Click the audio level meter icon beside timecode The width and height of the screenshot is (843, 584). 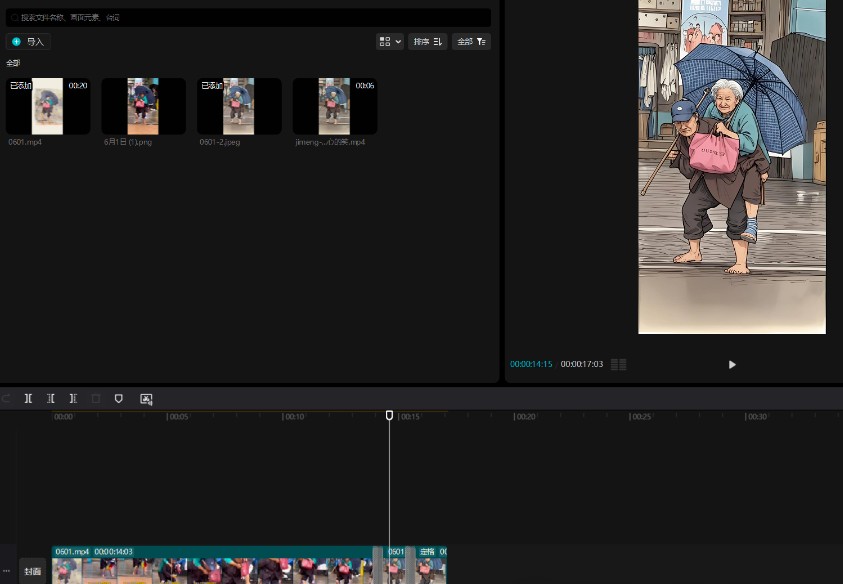pyautogui.click(x=618, y=365)
